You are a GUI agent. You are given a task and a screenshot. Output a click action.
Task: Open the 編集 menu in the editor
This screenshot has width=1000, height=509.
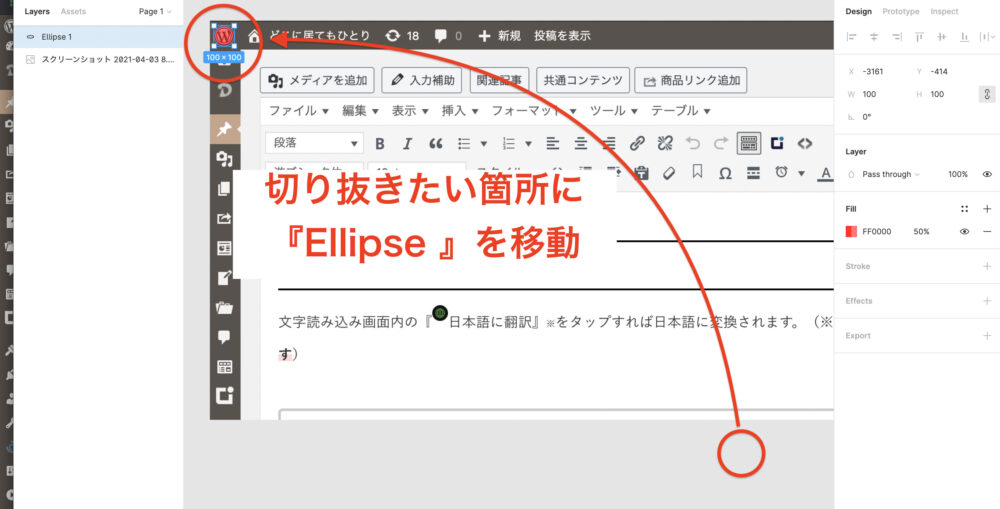(360, 111)
